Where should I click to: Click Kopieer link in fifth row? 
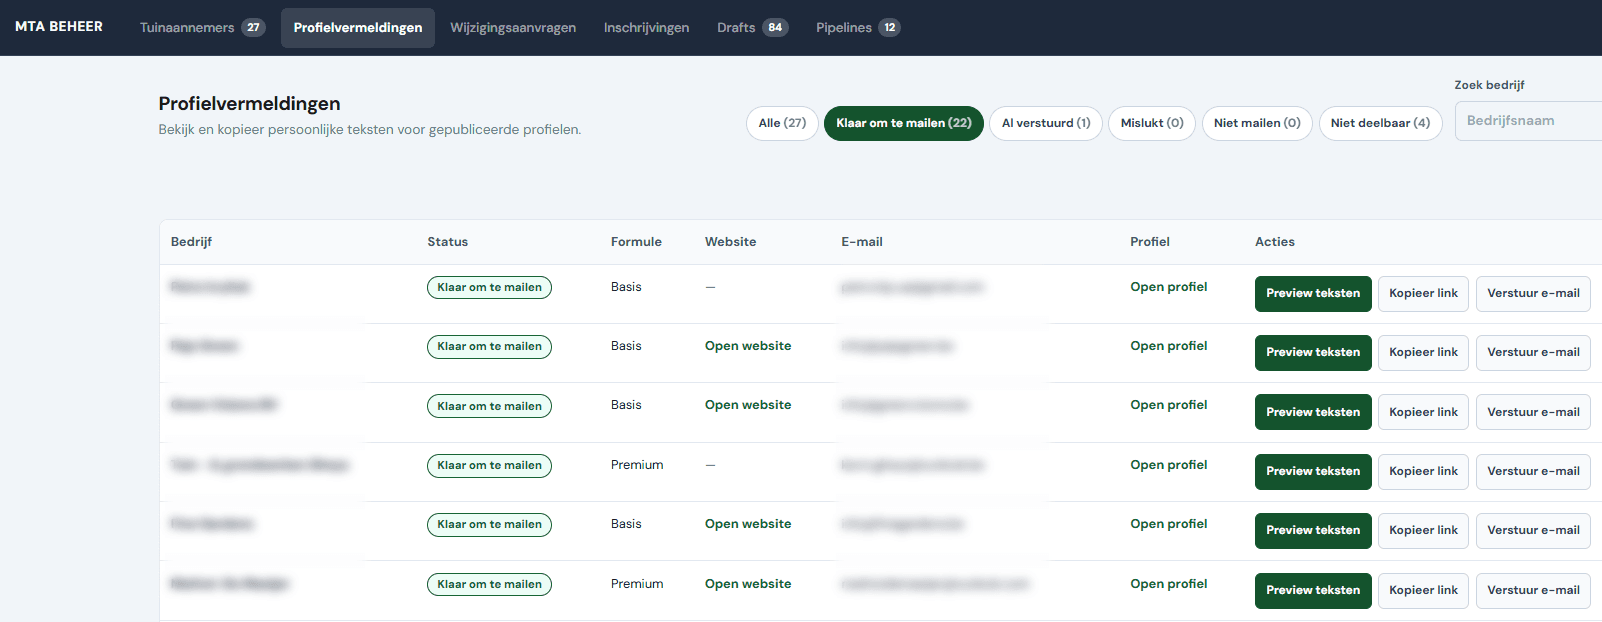(1423, 530)
